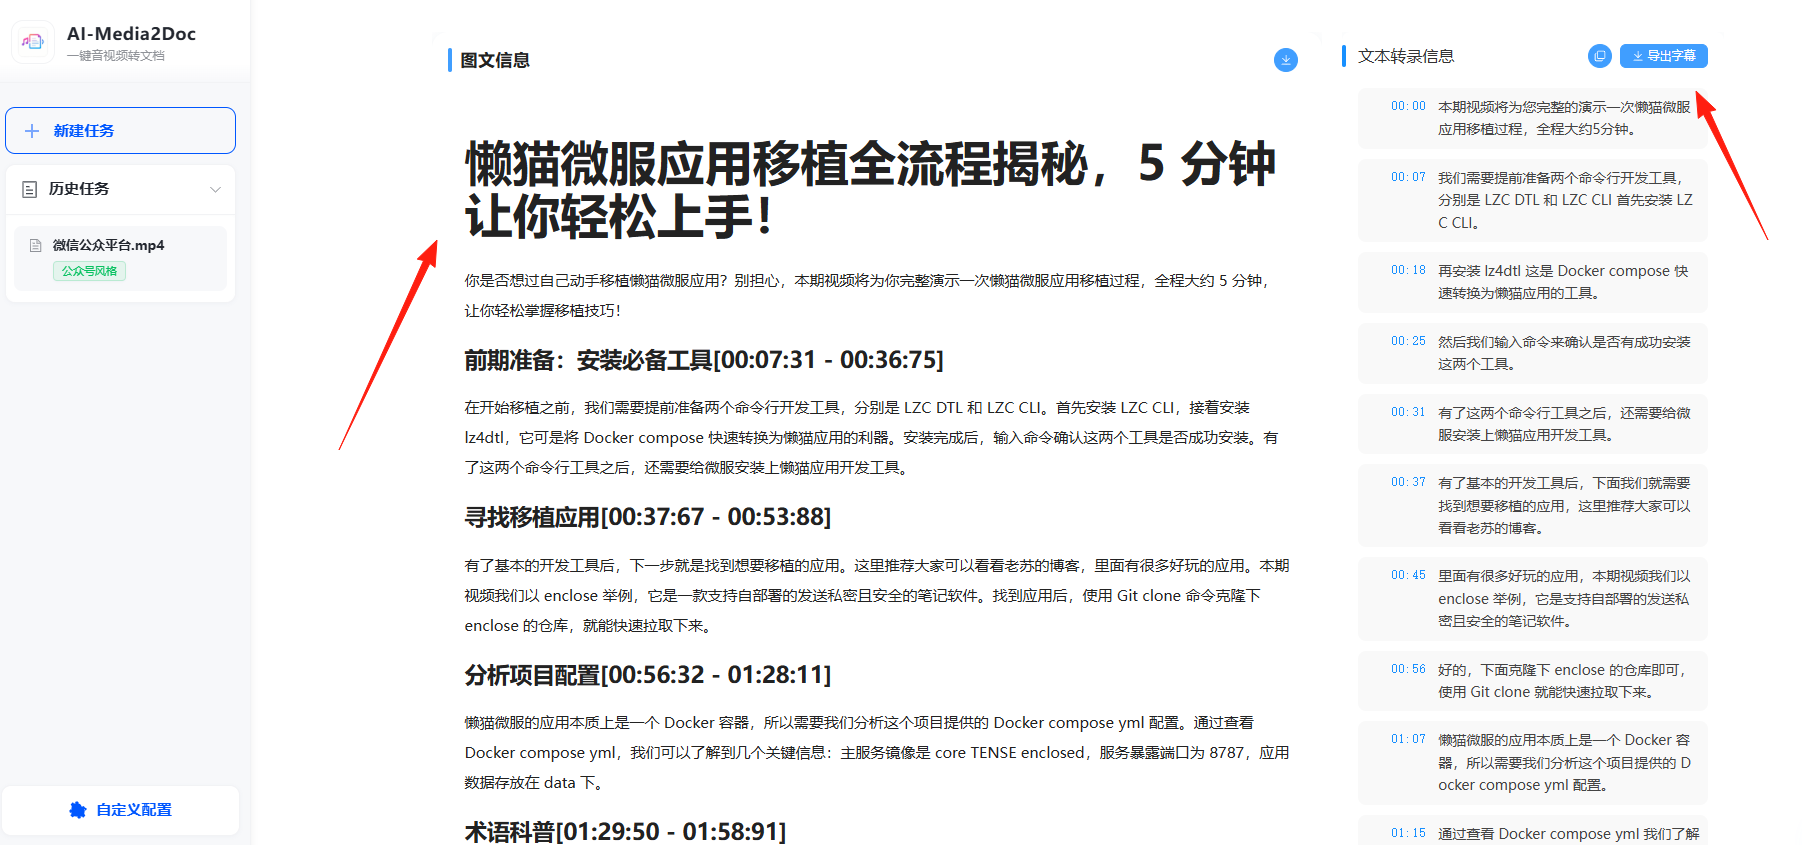
Task: Click the gear icon for 自定义配置
Action: pyautogui.click(x=78, y=810)
